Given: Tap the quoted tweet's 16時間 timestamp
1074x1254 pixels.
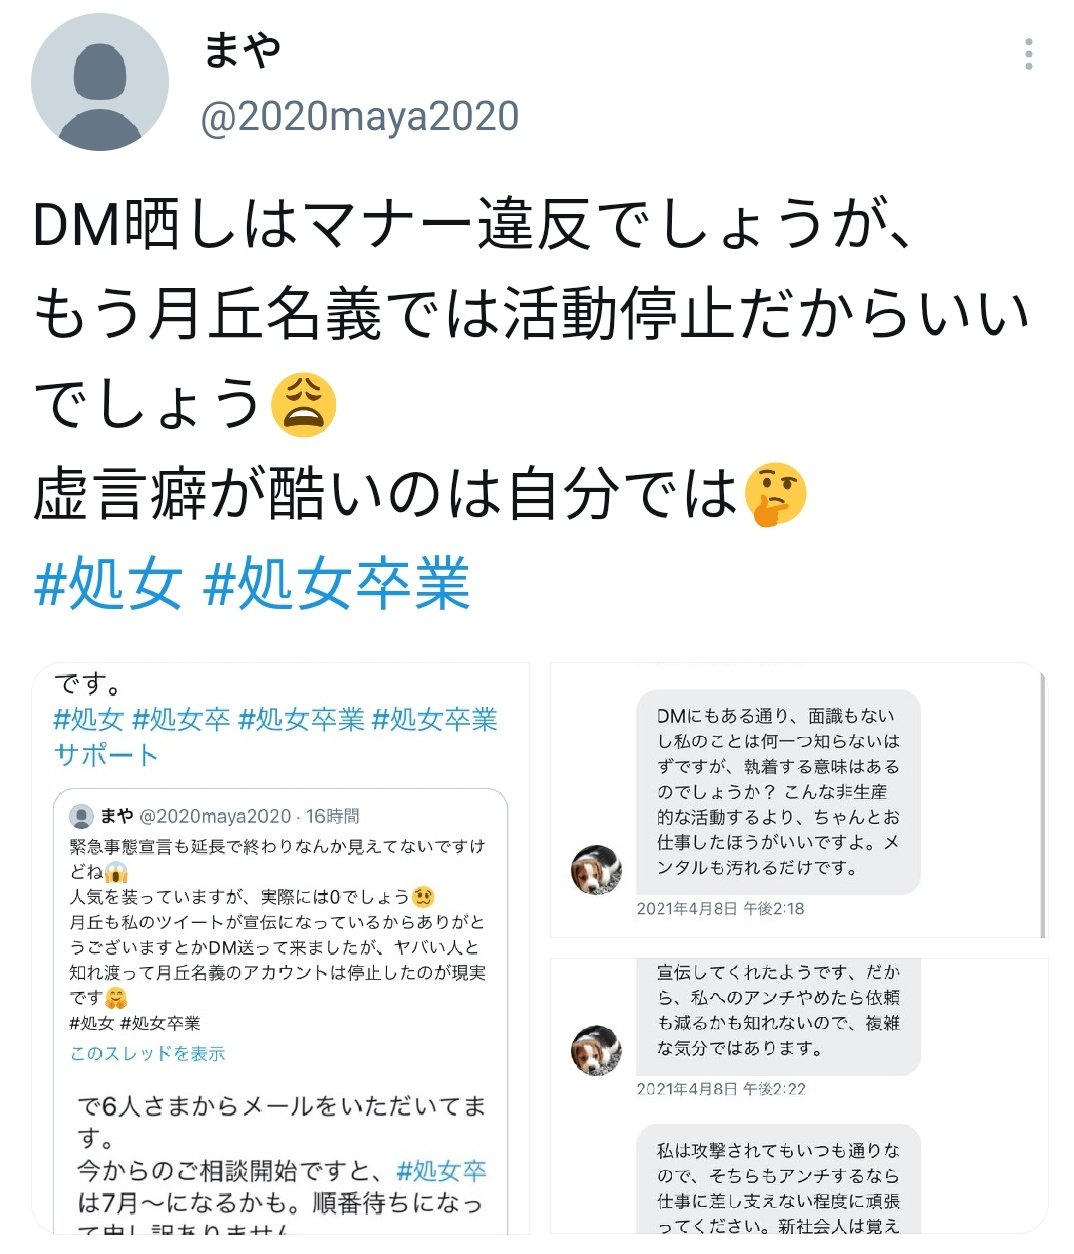Looking at the screenshot, I should tap(333, 817).
